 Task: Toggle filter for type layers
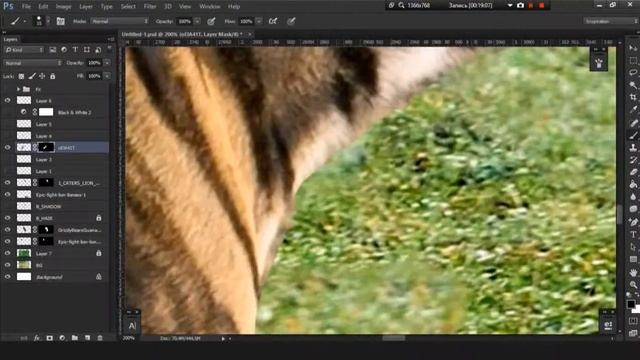point(75,50)
